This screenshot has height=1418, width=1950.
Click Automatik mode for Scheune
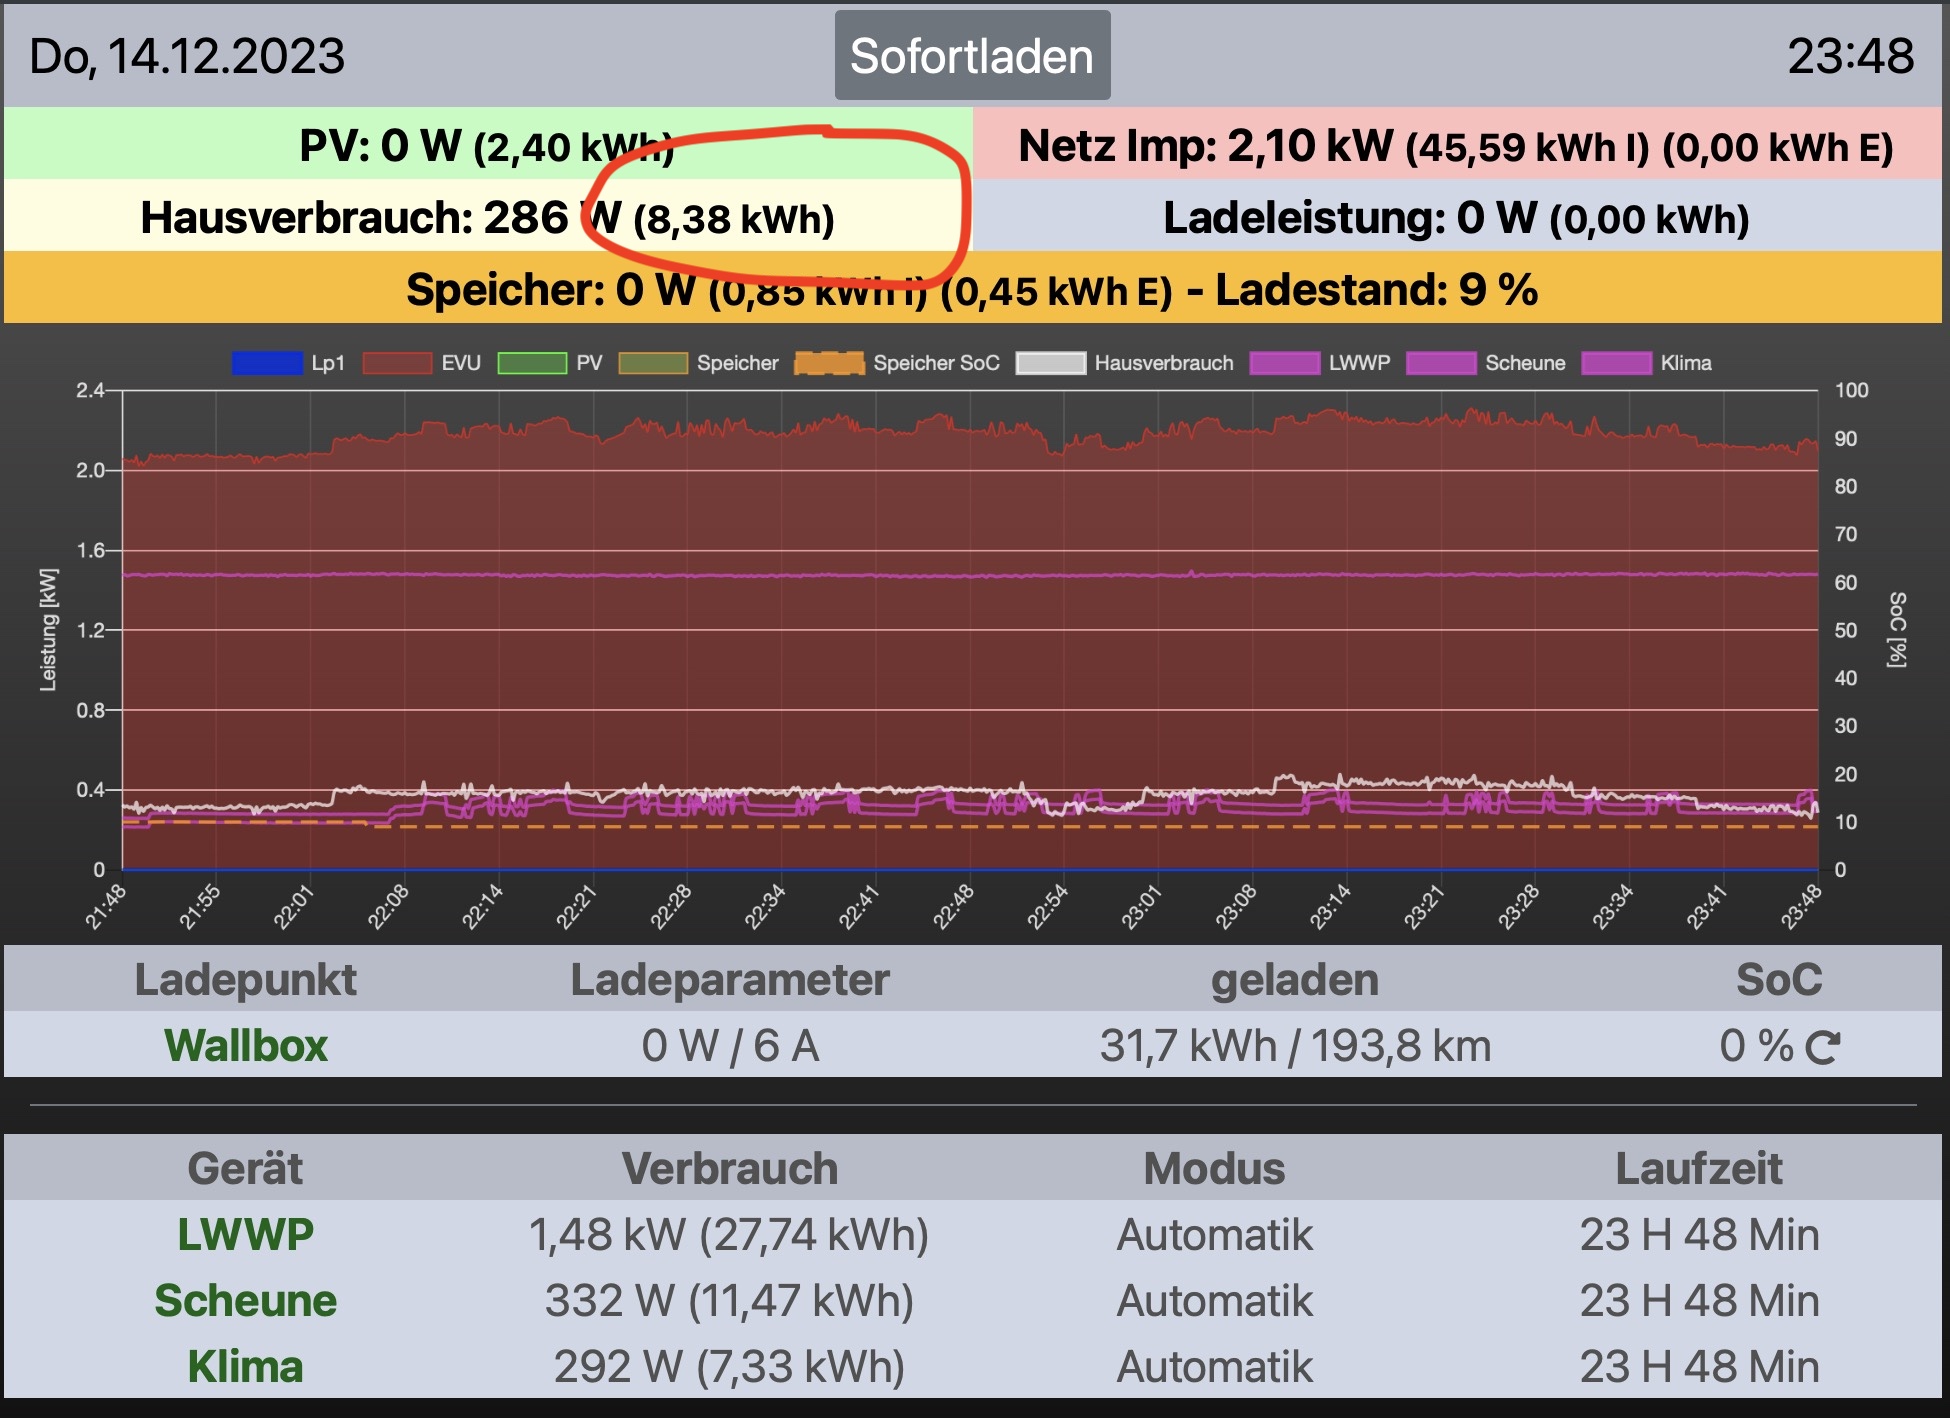[1214, 1300]
